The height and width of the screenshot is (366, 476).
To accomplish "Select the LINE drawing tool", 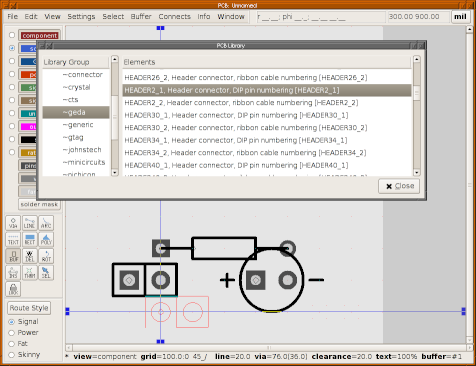I will coord(29,223).
